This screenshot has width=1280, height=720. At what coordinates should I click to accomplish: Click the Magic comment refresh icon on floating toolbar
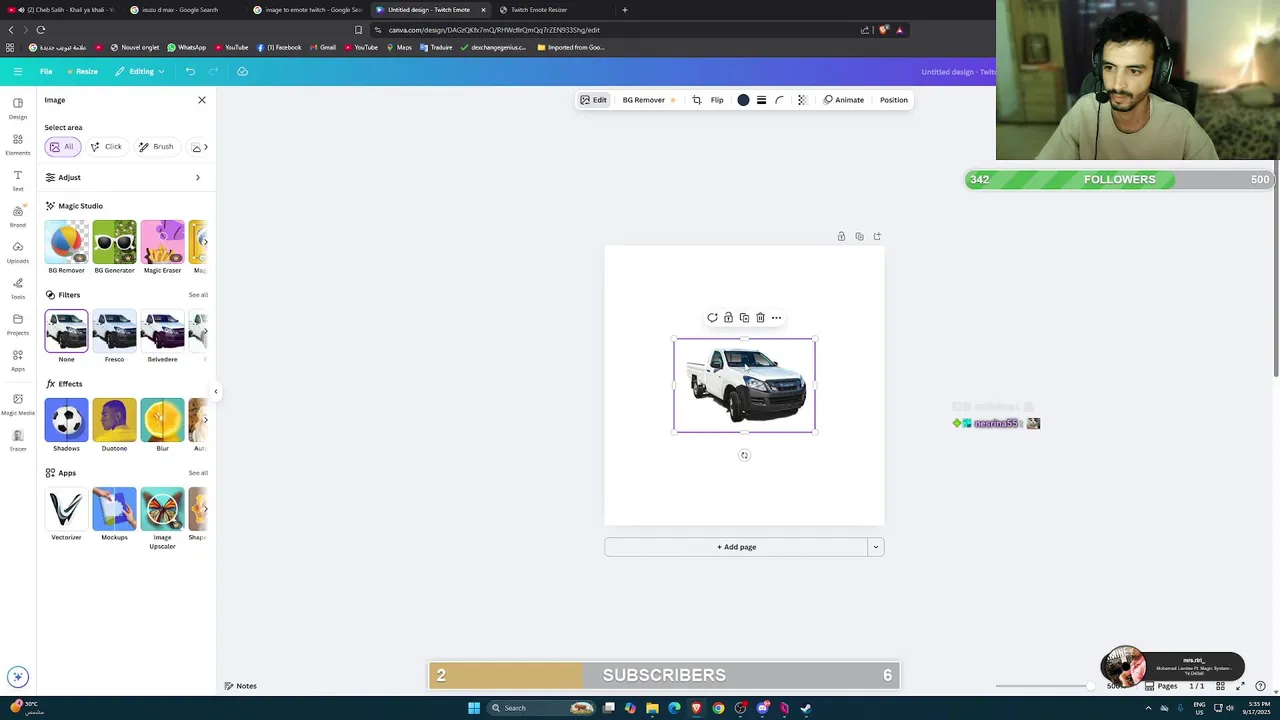(712, 318)
